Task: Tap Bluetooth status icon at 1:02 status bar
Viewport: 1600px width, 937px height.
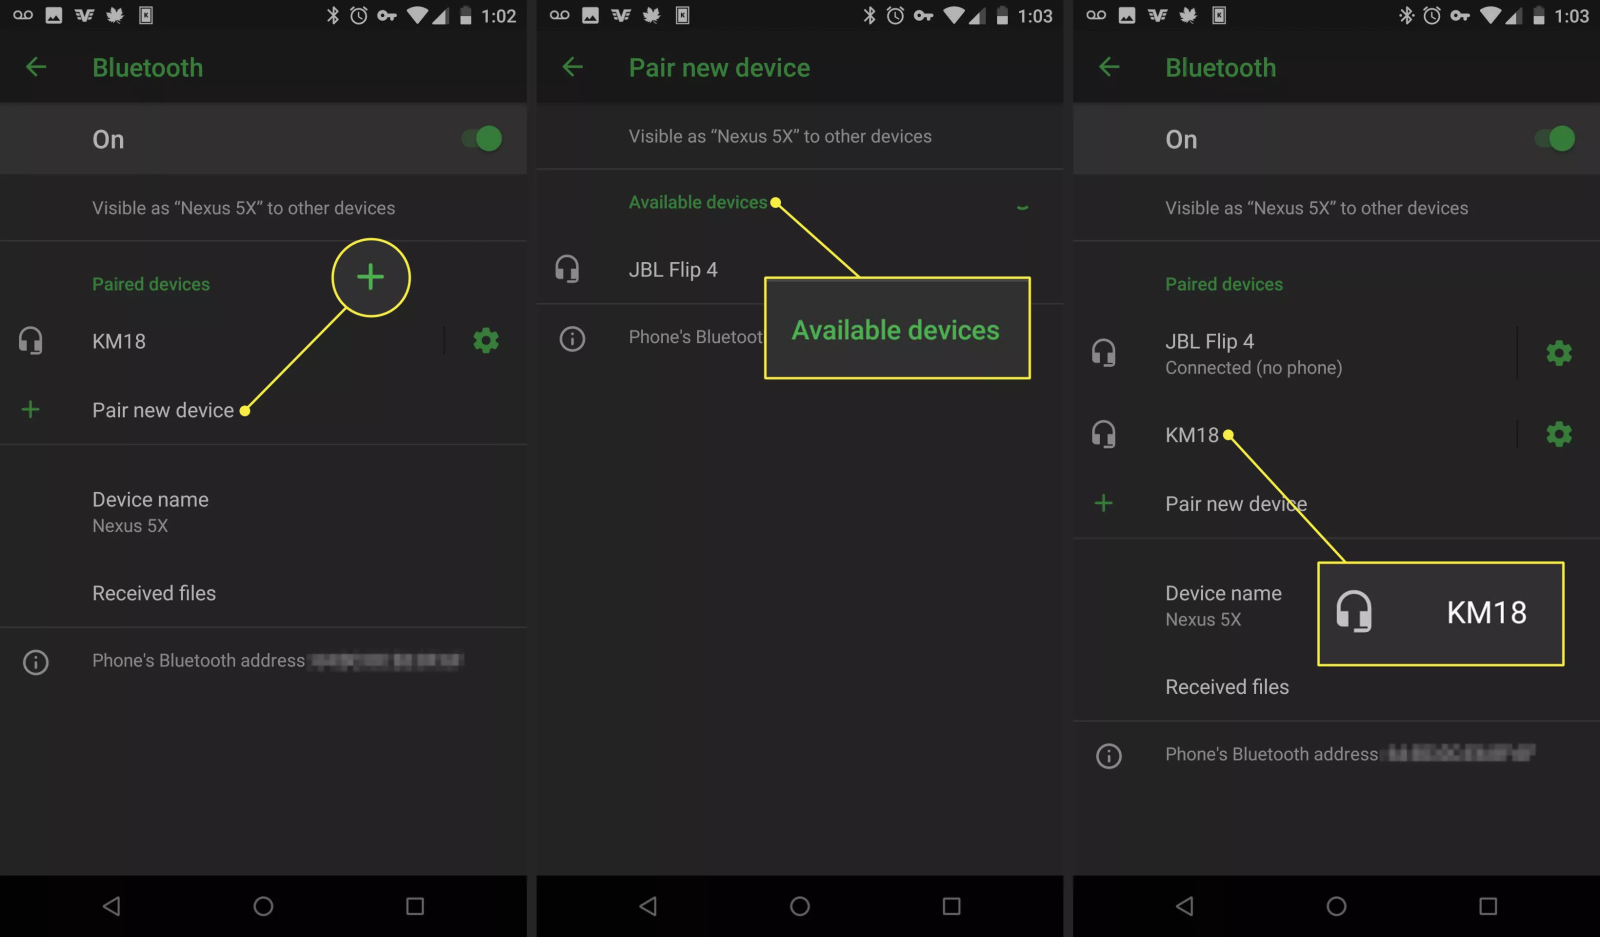Action: [x=333, y=16]
